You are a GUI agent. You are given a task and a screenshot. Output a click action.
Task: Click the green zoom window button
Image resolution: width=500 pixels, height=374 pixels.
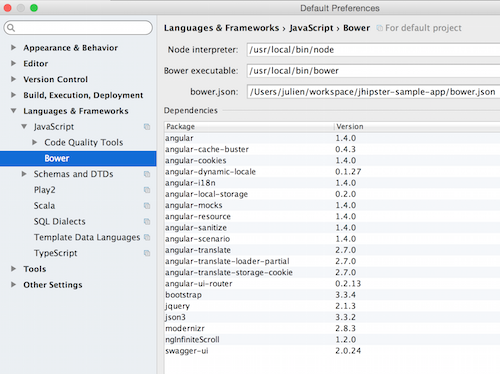[34, 8]
